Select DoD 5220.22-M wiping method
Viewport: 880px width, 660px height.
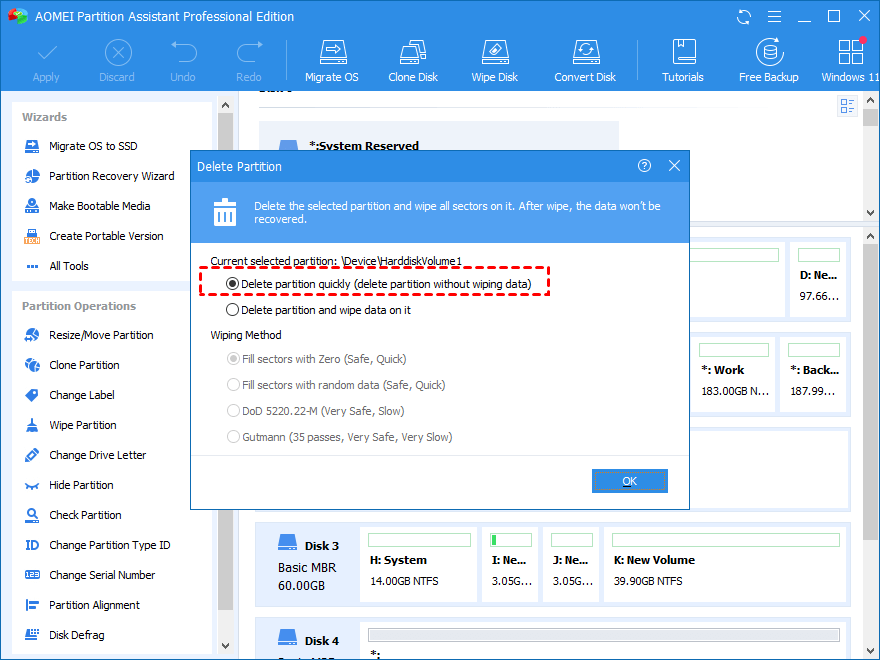coord(233,411)
